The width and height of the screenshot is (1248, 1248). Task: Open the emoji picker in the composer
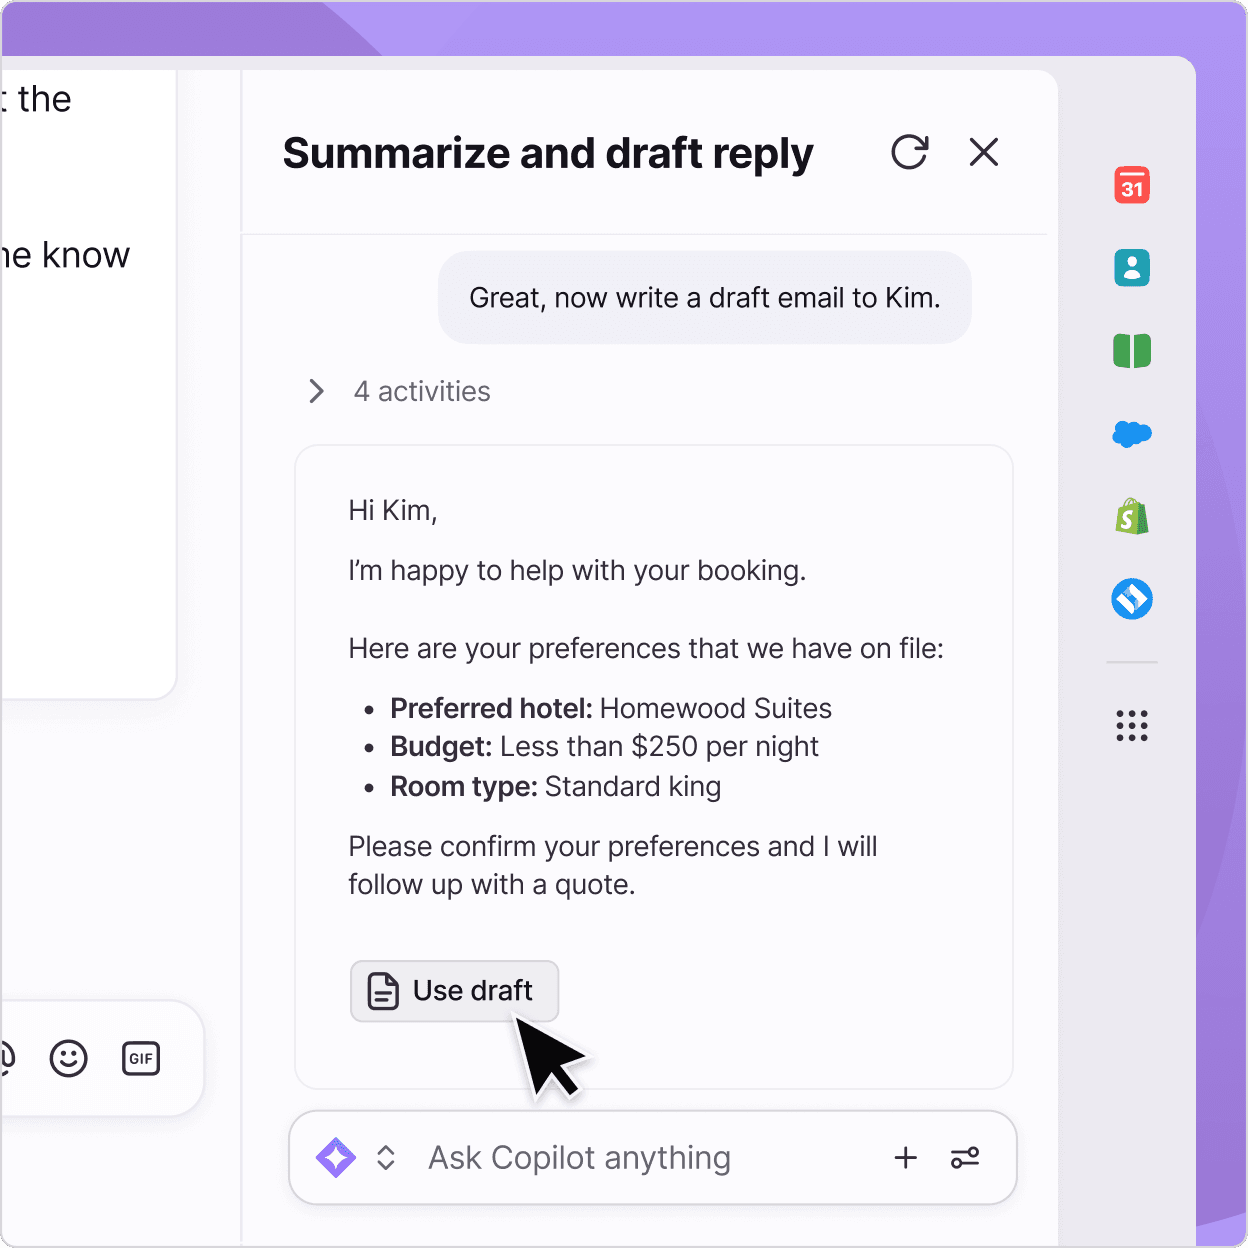[69, 1058]
